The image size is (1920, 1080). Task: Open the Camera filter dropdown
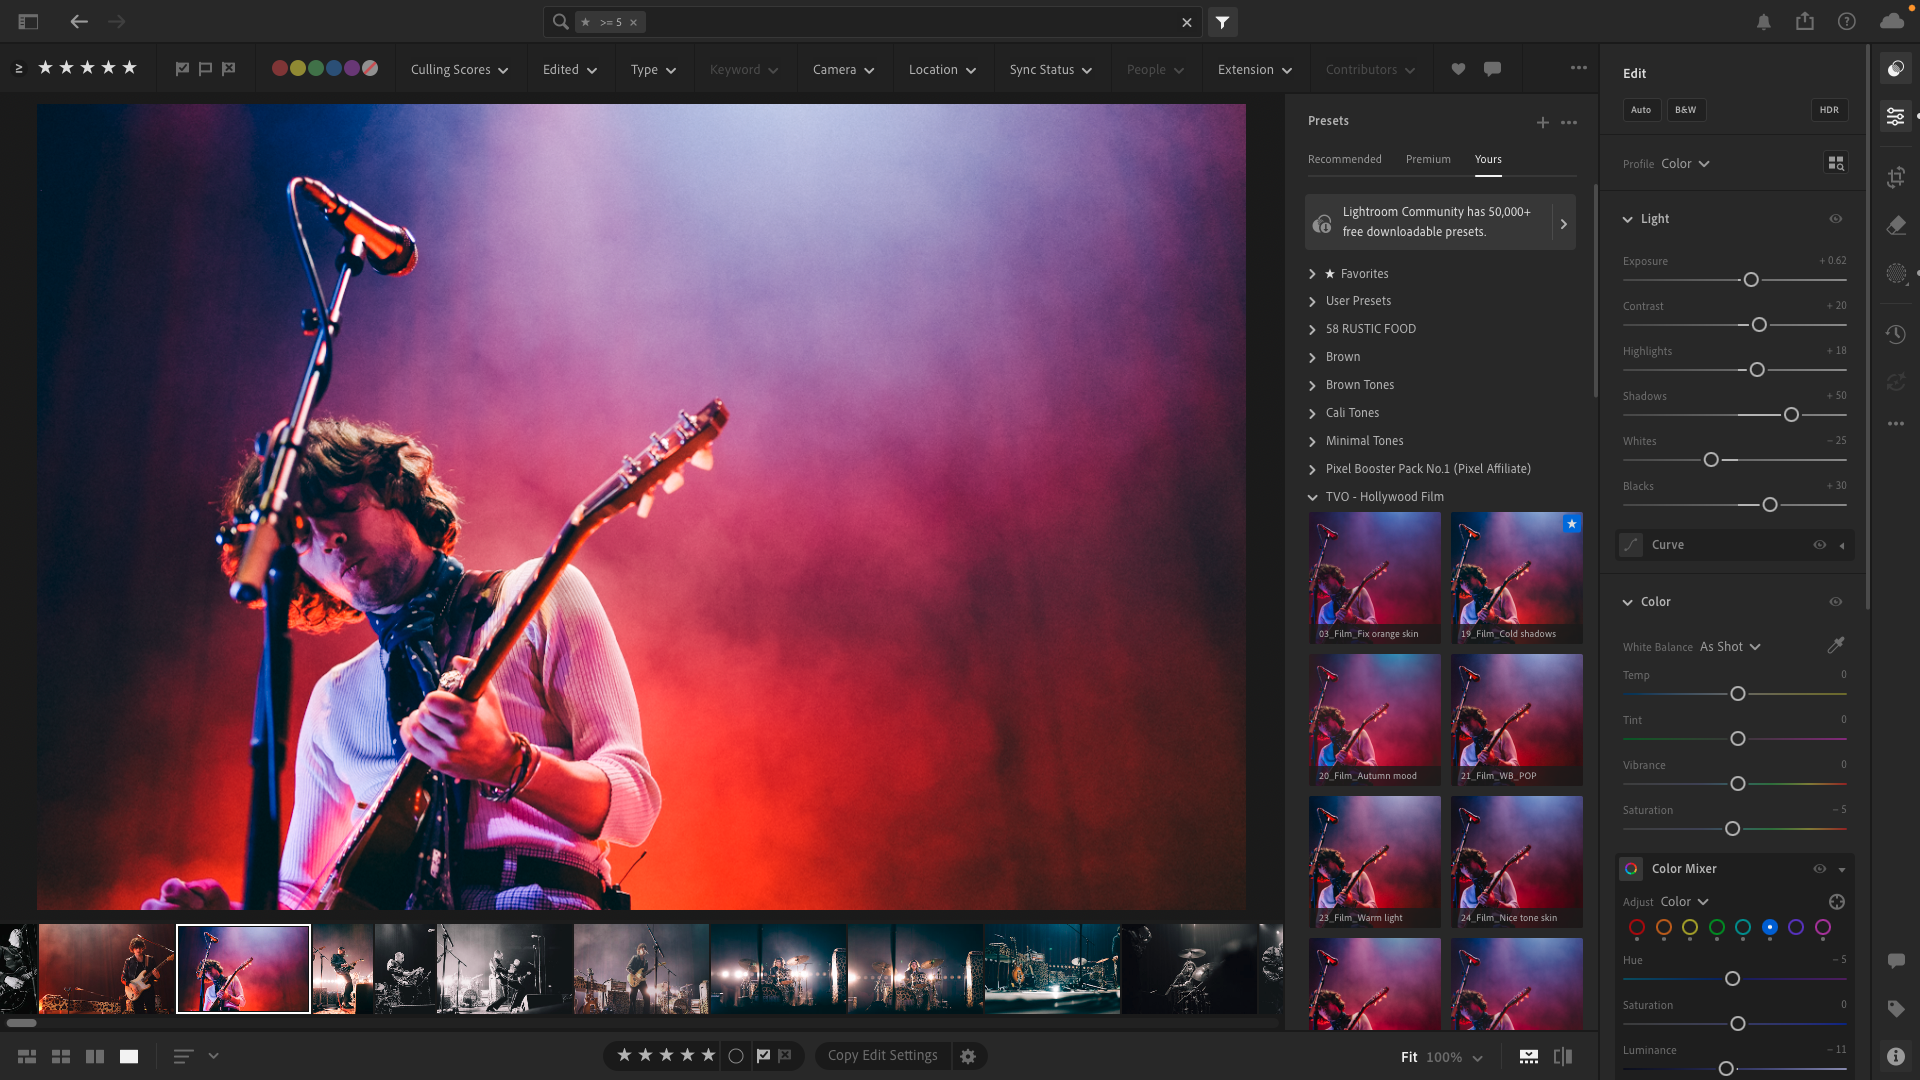coord(843,70)
